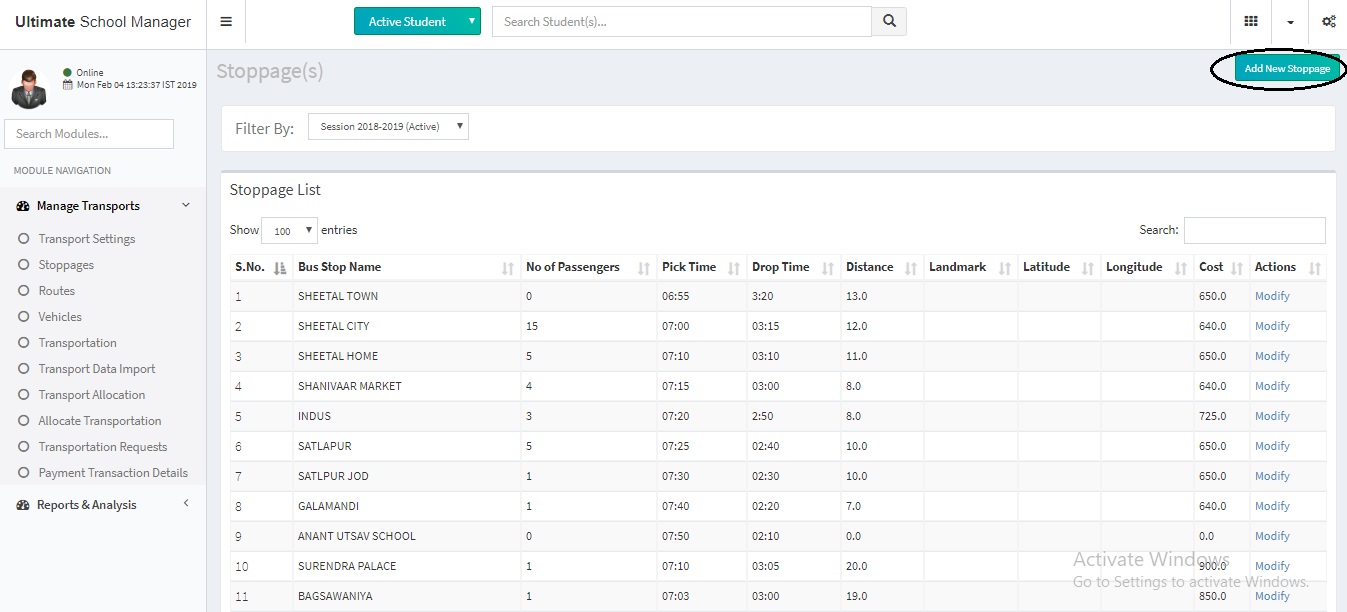This screenshot has width=1347, height=612.
Task: Sort by Actions column arrows icon
Action: pos(1315,268)
